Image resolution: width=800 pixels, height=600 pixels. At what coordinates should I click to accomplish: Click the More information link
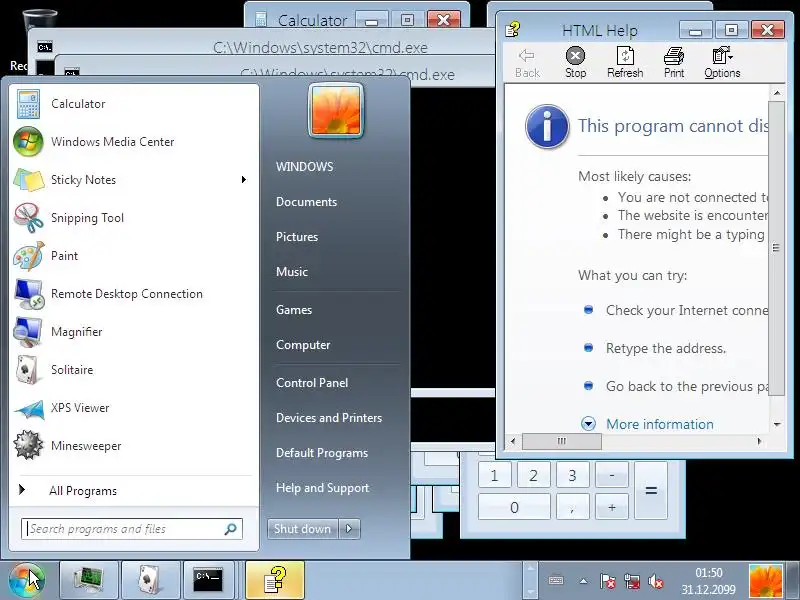tap(660, 424)
